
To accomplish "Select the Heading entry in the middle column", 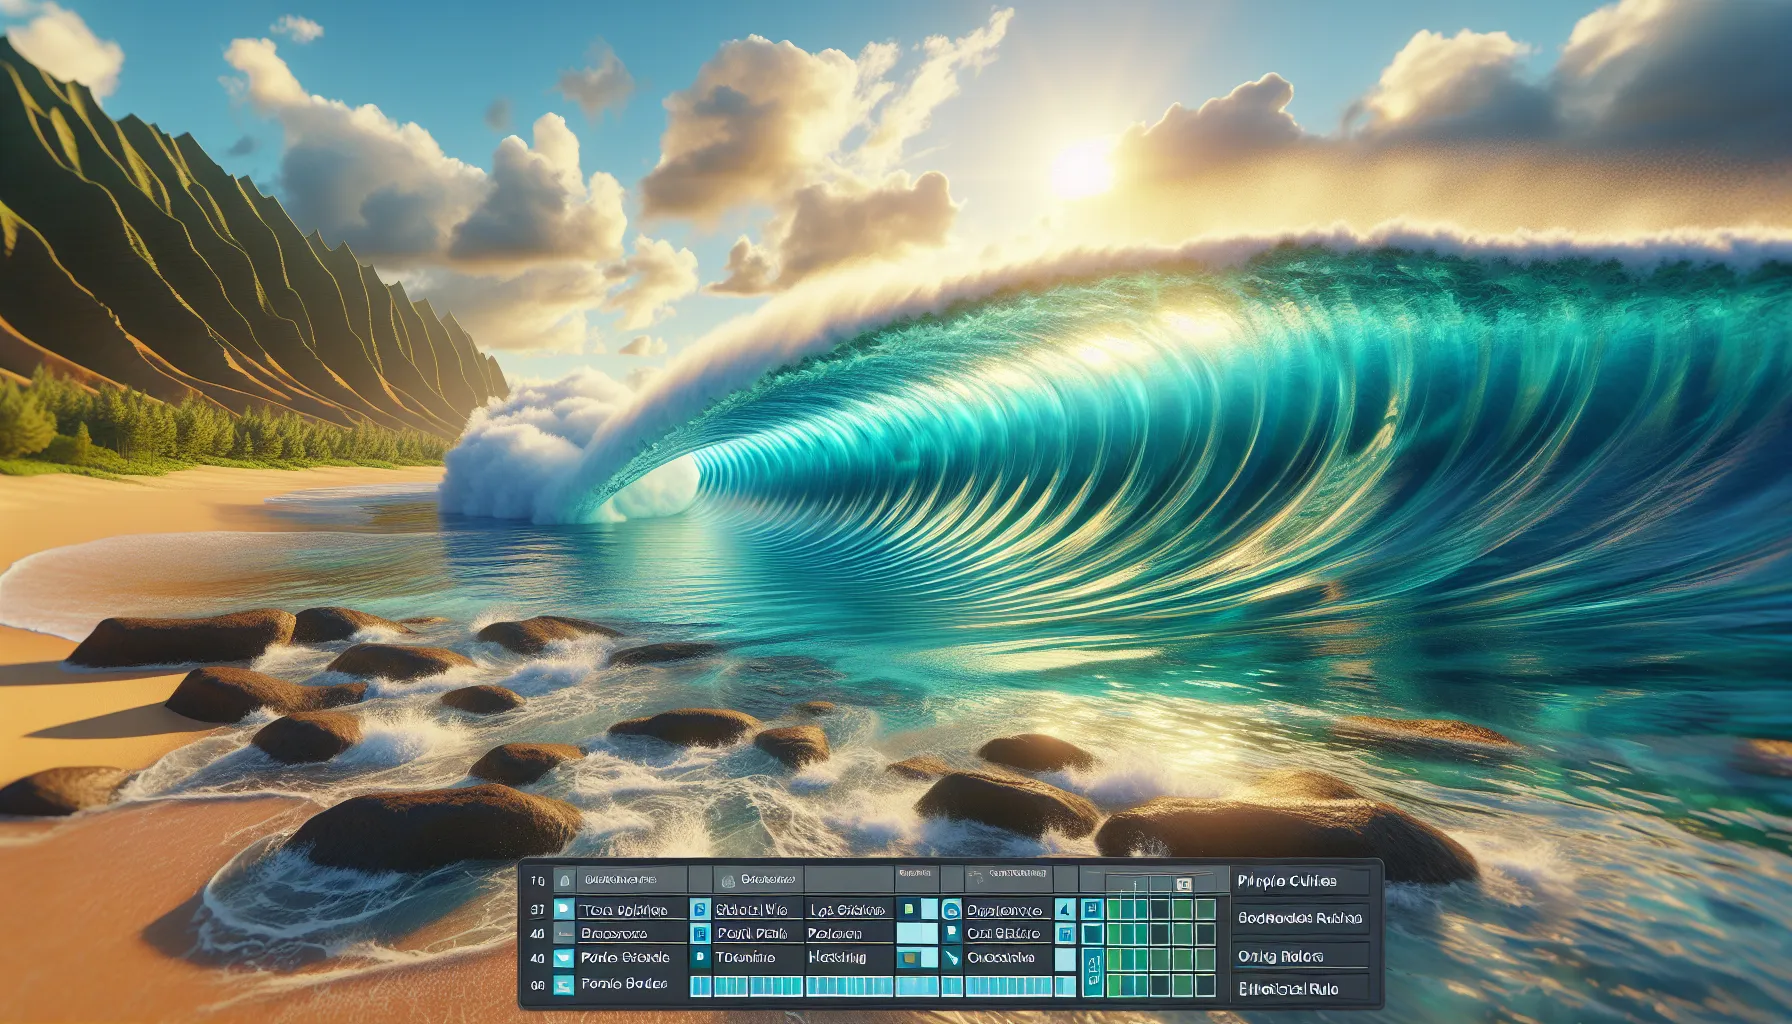I will coord(838,959).
